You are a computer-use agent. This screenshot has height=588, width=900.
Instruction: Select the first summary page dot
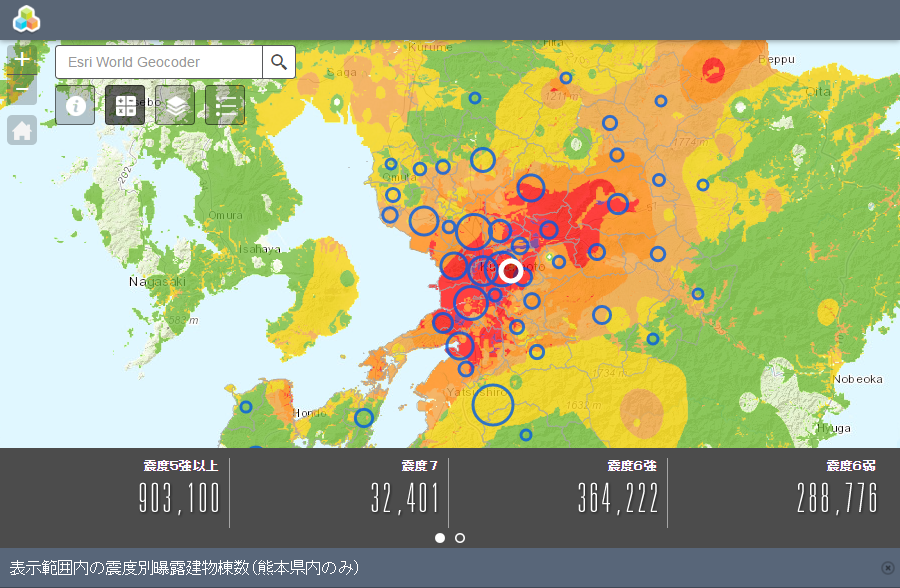pyautogui.click(x=440, y=538)
